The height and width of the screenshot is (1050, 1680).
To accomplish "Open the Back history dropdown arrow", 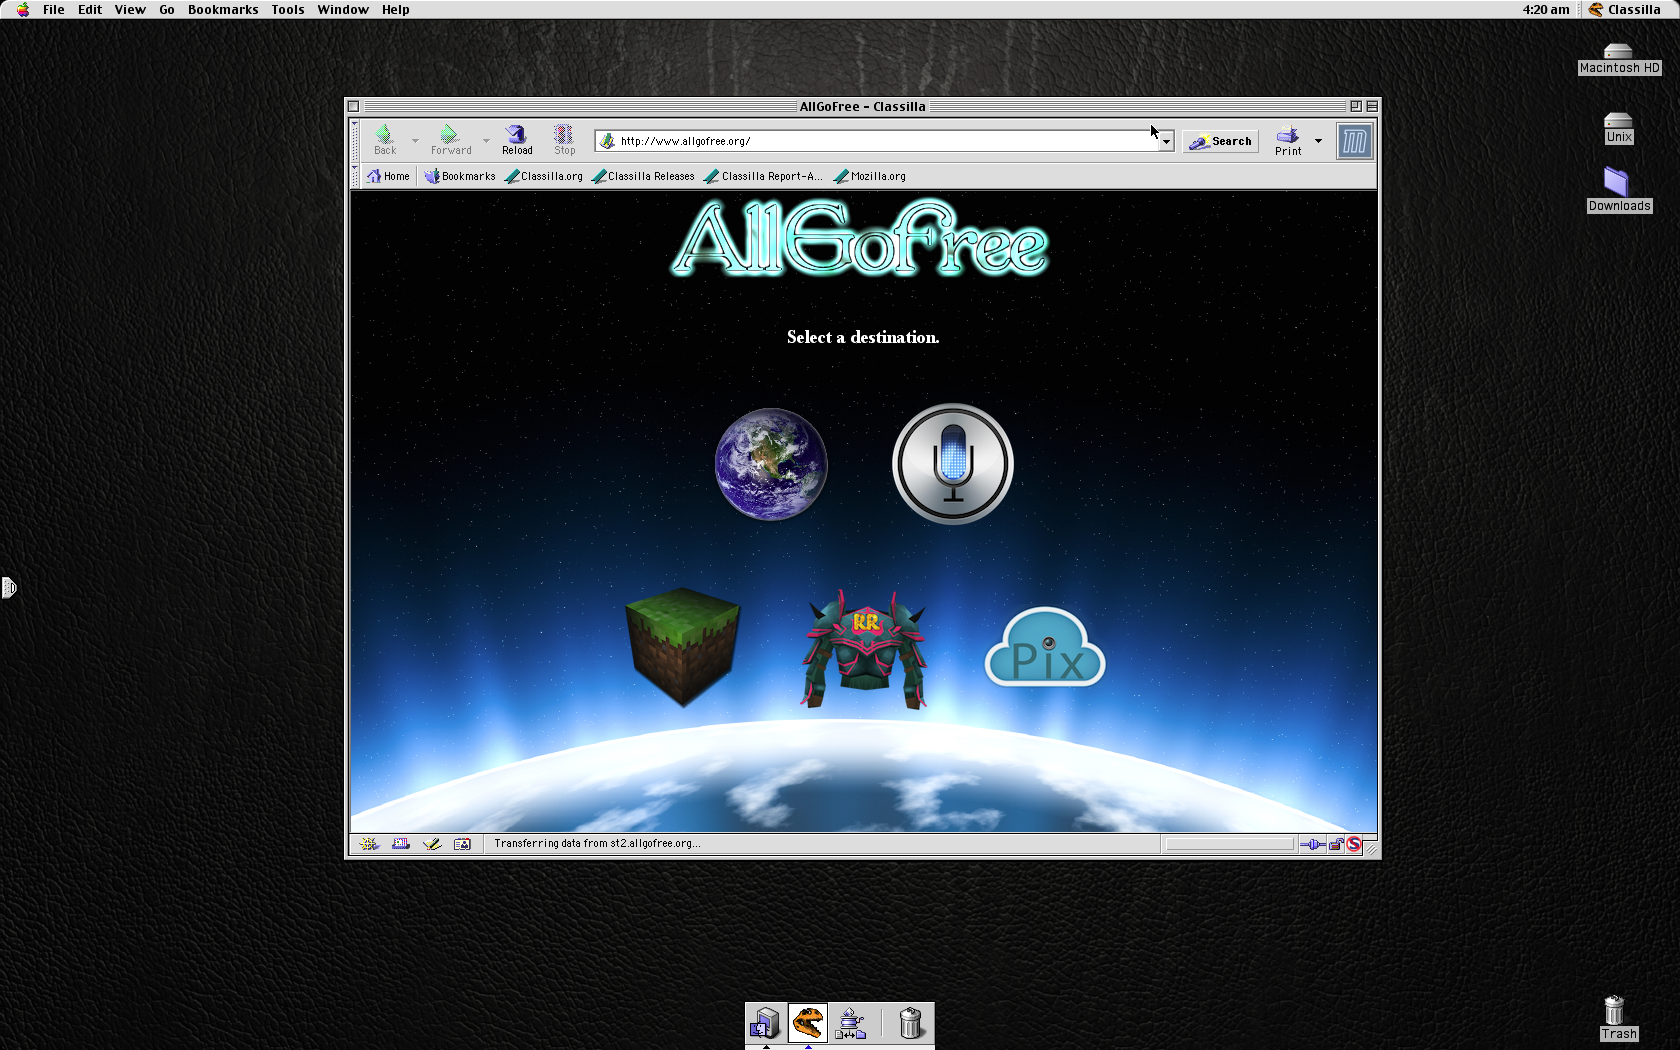I will [x=415, y=141].
